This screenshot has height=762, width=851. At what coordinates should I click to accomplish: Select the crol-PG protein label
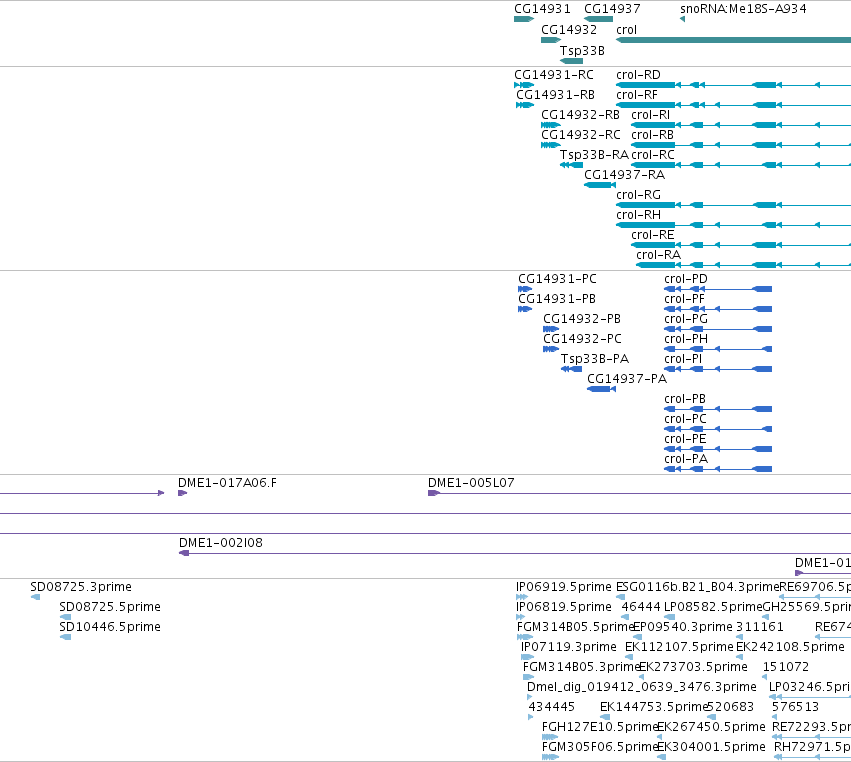click(x=686, y=319)
